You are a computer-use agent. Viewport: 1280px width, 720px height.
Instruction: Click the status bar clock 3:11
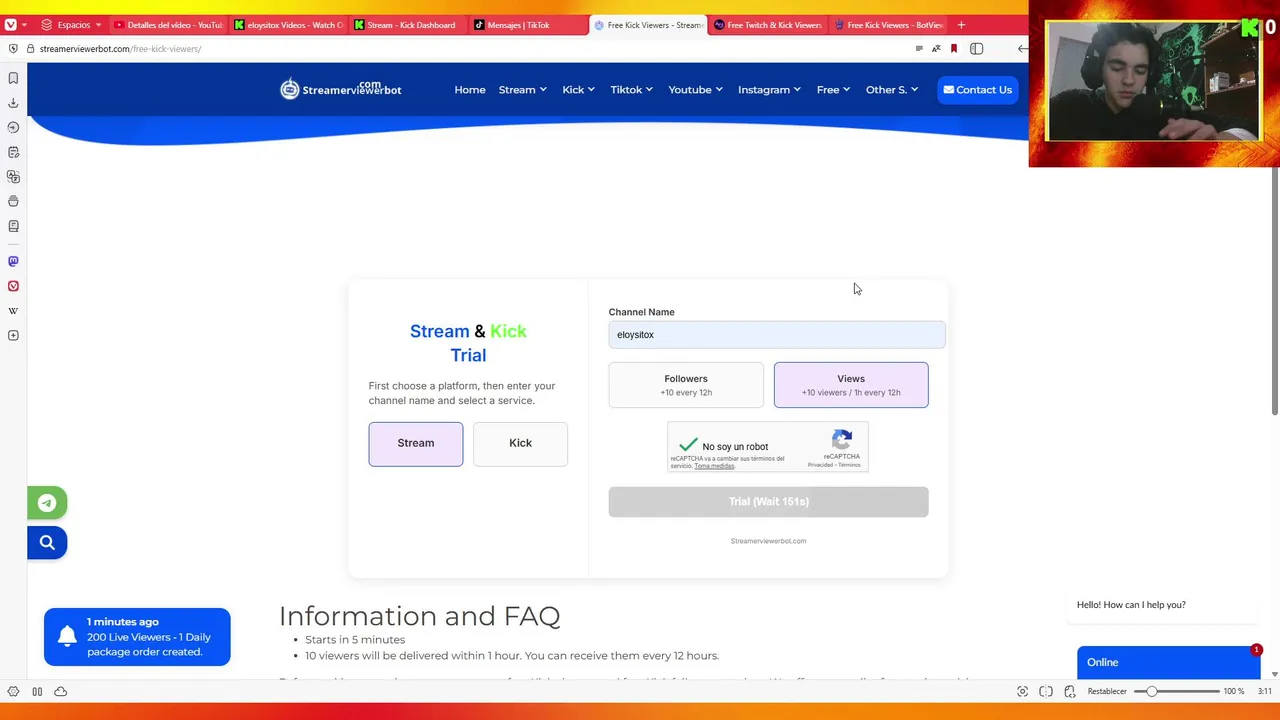[x=1264, y=692]
